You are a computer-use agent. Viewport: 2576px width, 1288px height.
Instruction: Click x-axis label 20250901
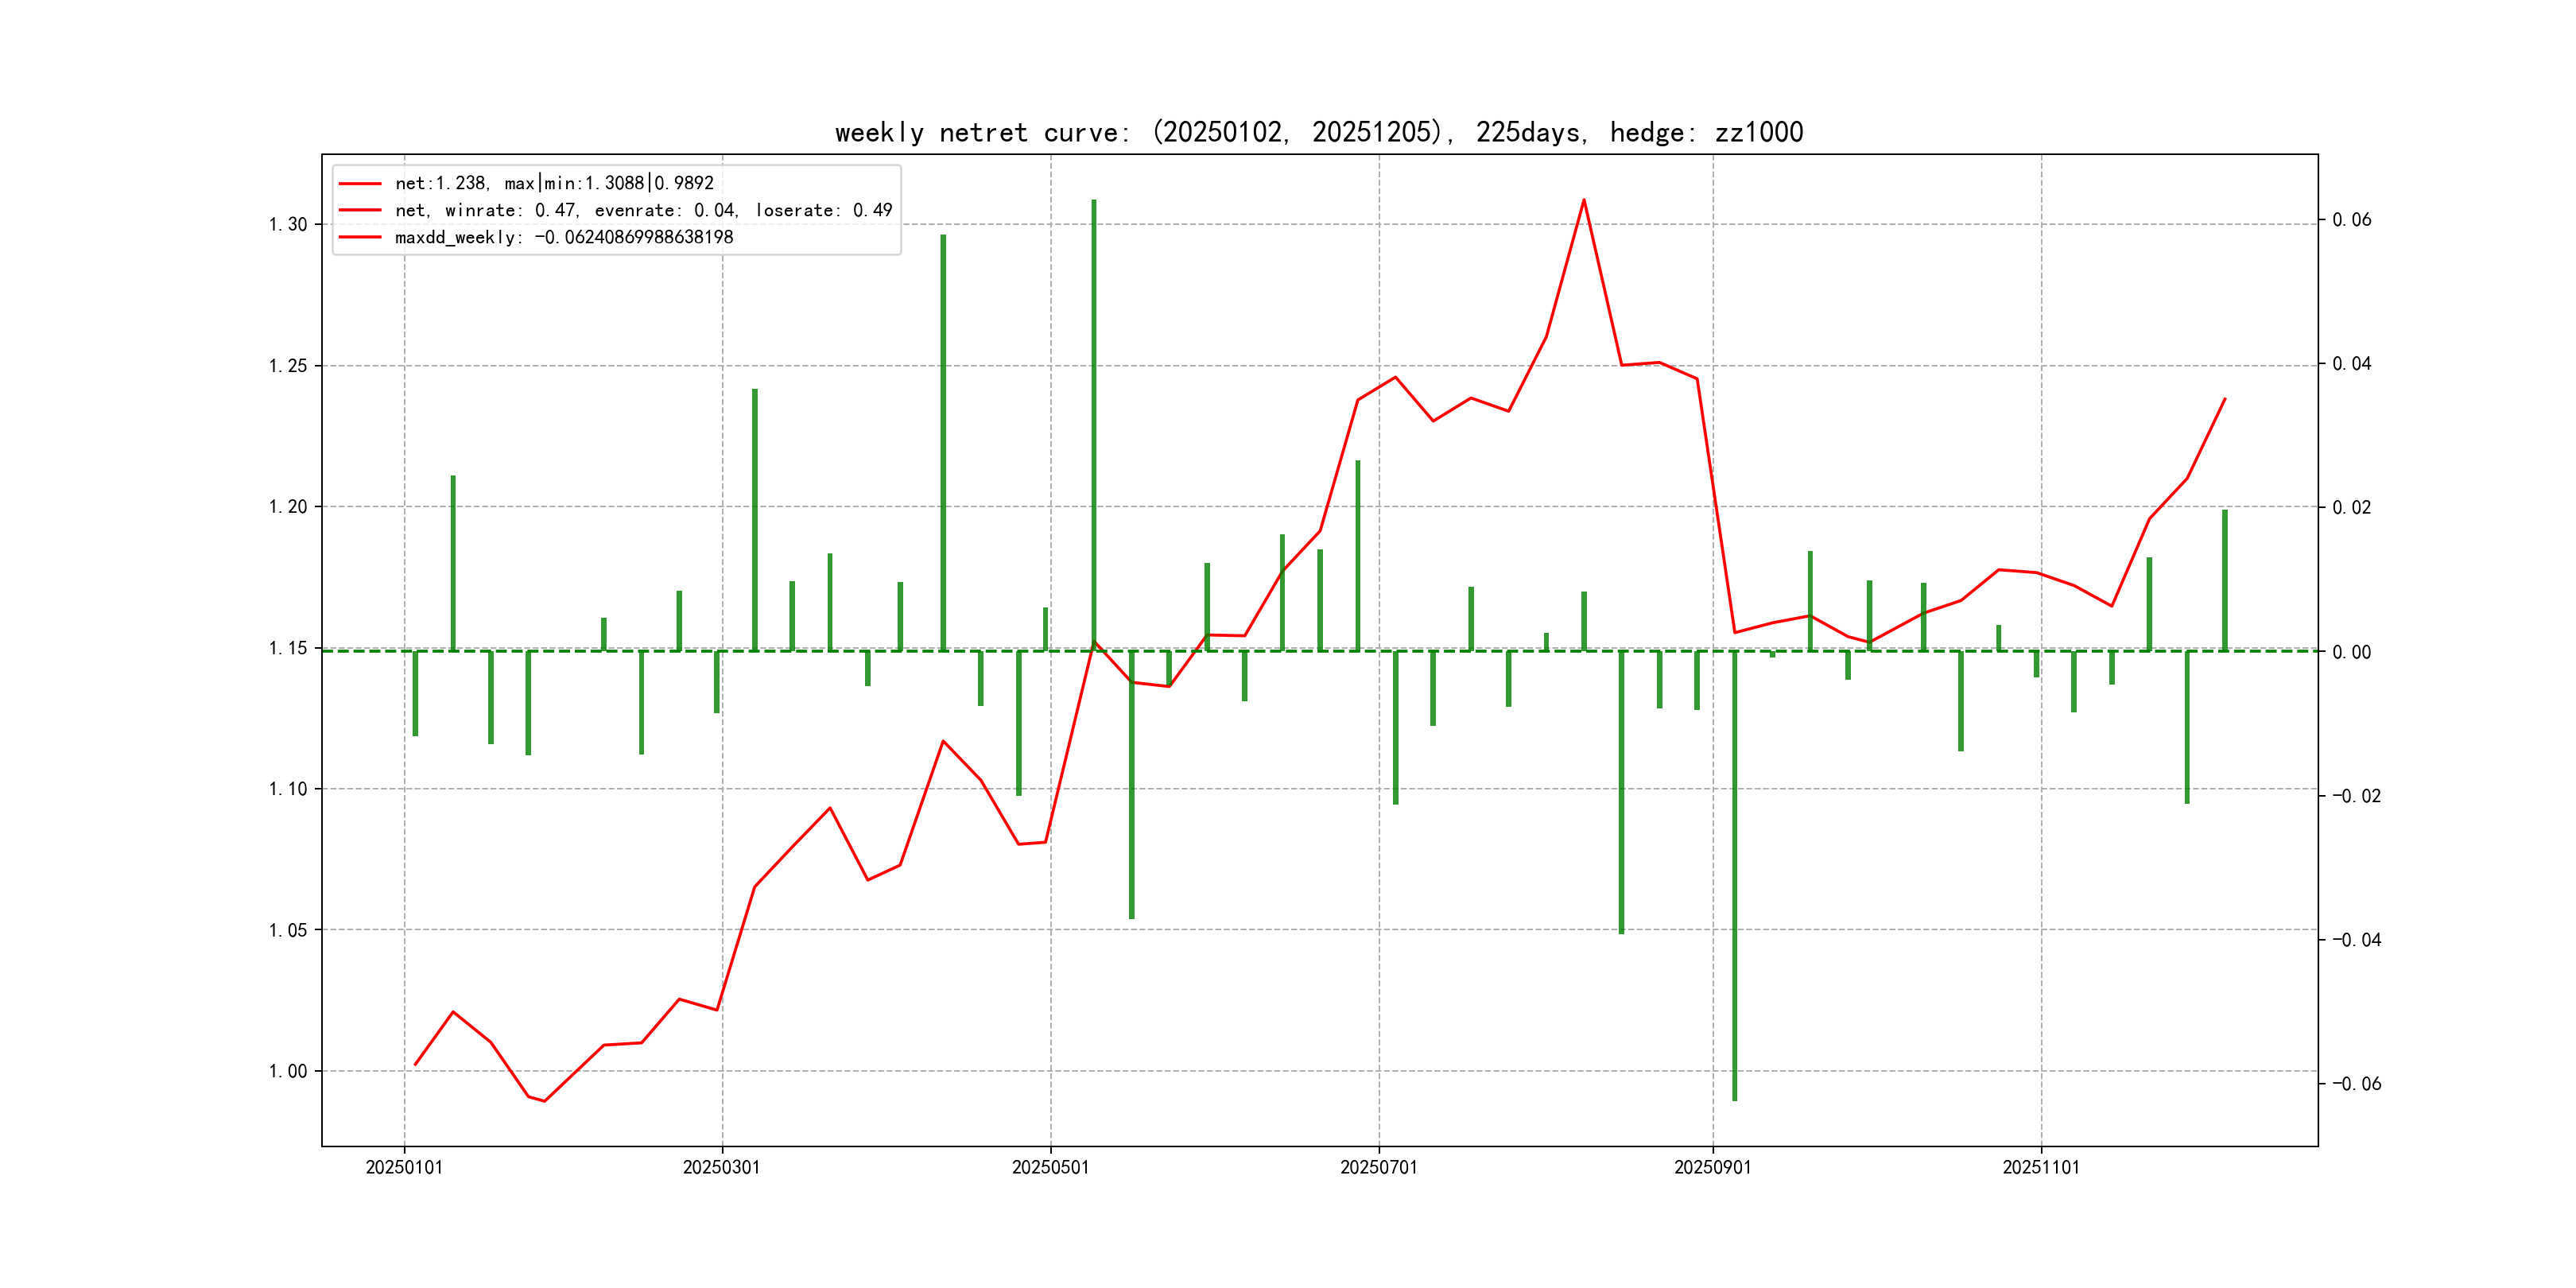click(1712, 1167)
